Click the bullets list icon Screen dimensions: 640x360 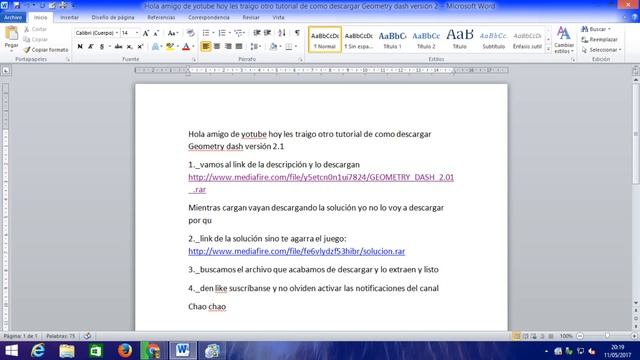206,33
